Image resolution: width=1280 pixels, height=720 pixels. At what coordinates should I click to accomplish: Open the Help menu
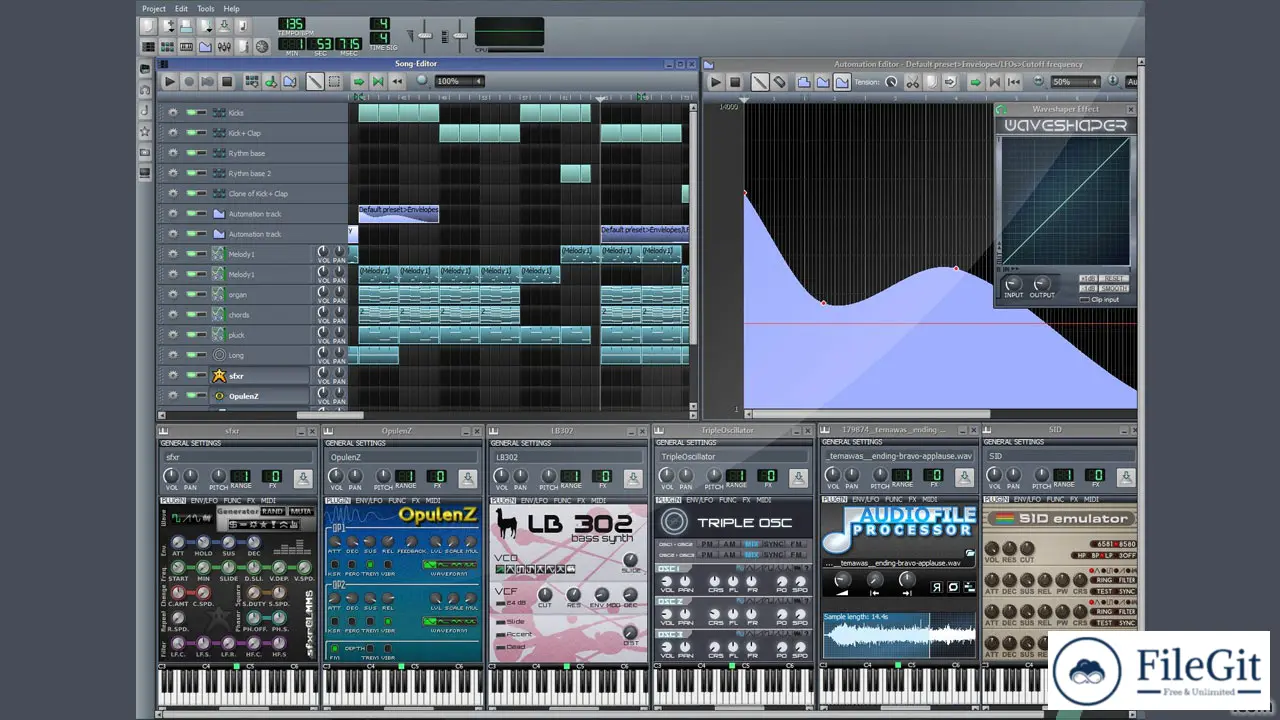(x=231, y=8)
